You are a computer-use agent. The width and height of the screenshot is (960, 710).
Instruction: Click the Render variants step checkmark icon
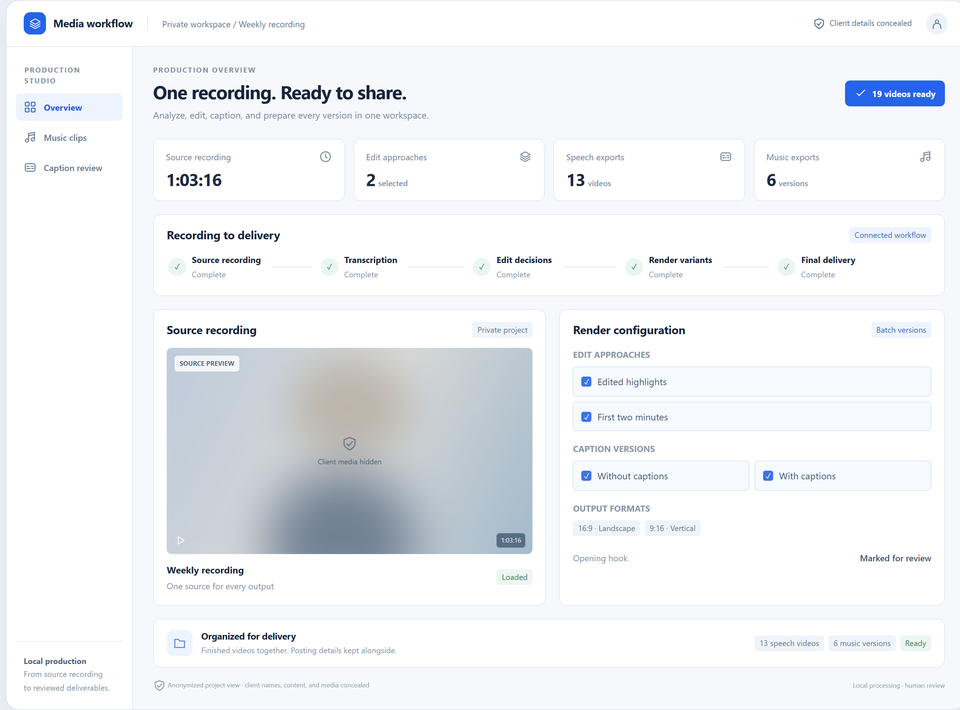point(634,267)
